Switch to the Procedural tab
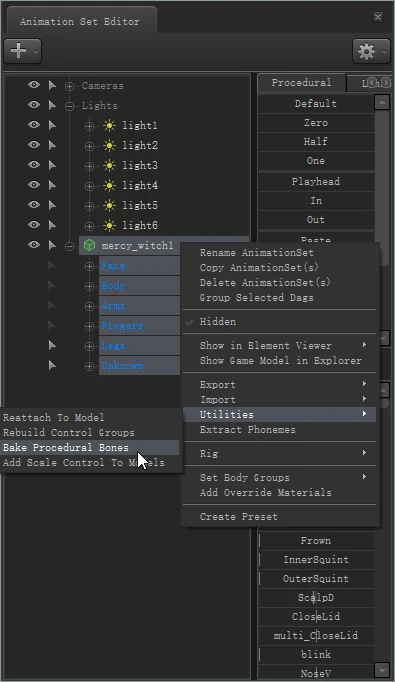Screen dimensions: 395x682 coord(301,83)
